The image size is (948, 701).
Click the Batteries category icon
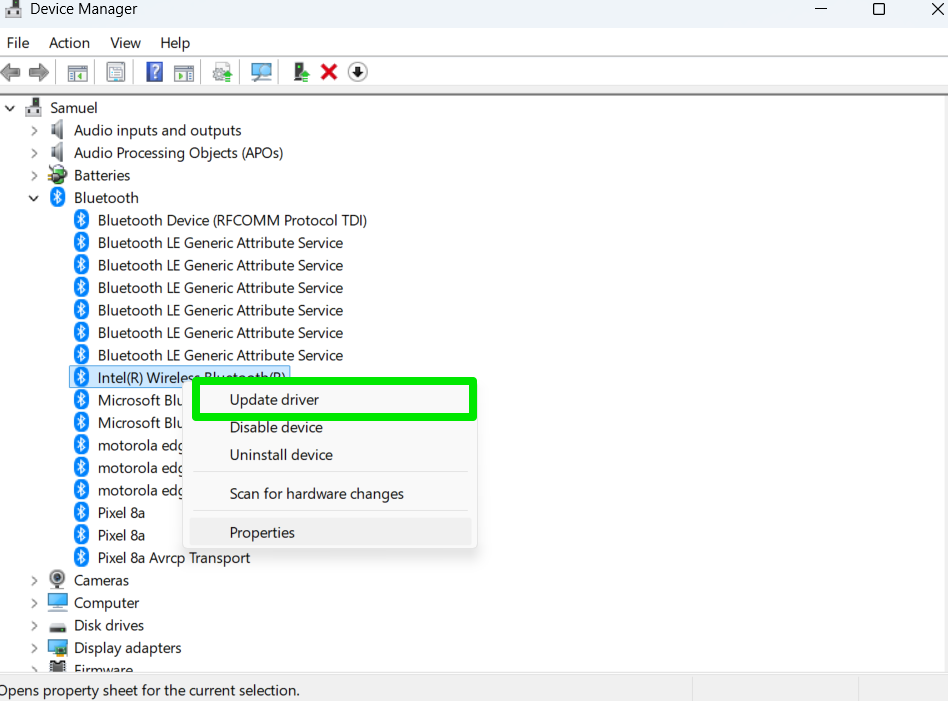click(x=57, y=175)
